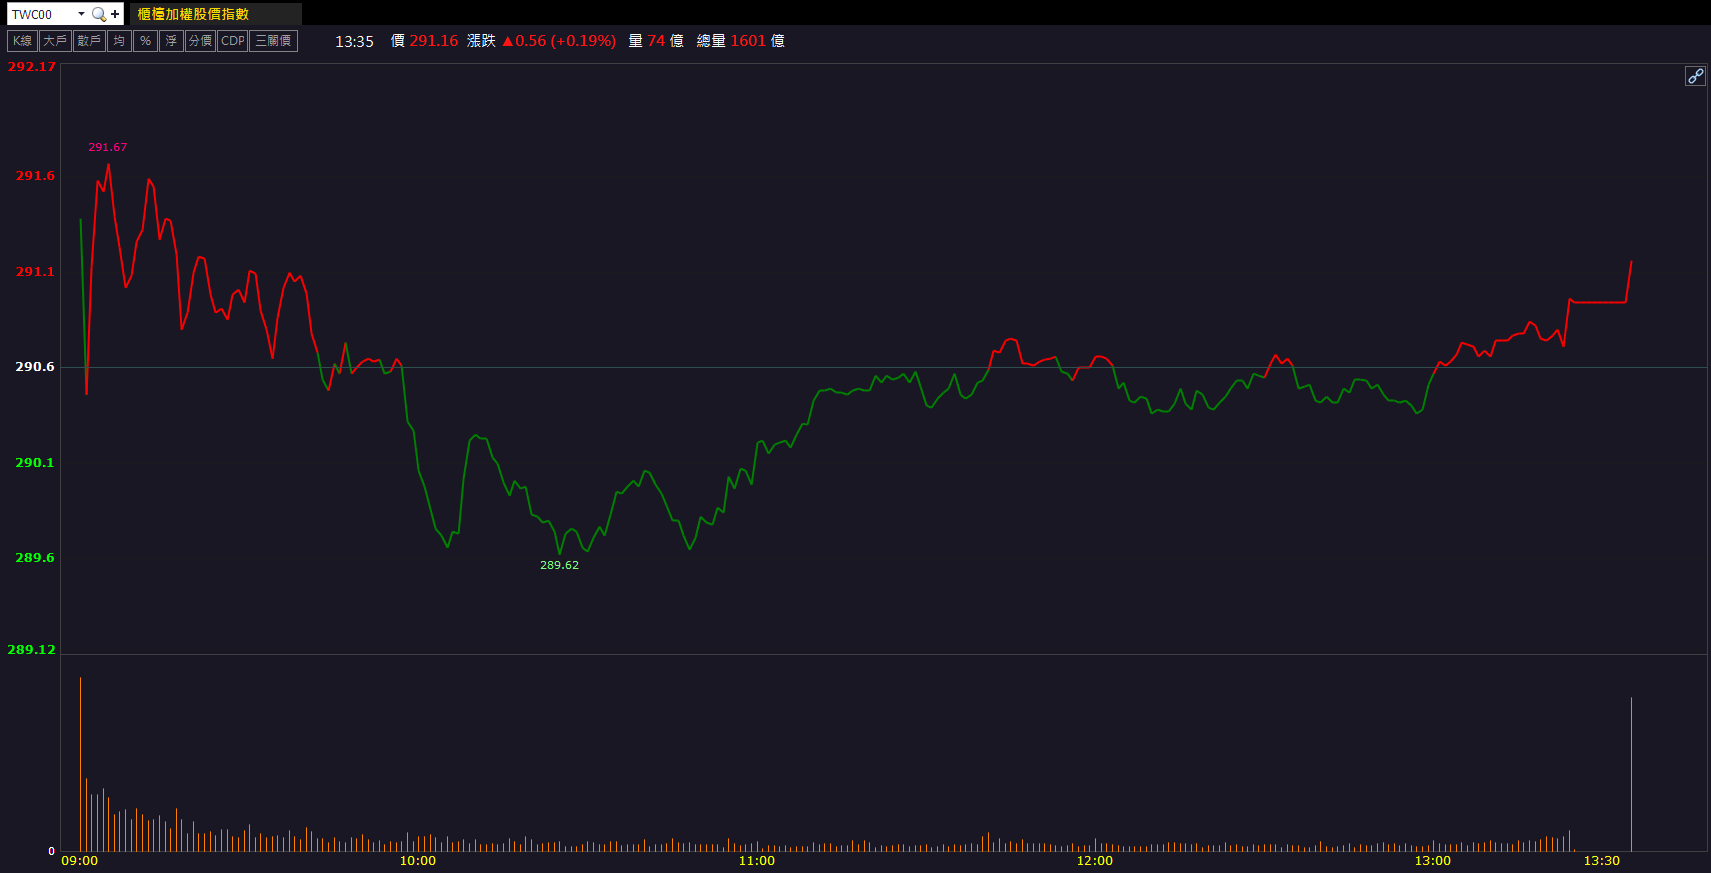Click the 289.62 intraday low label
This screenshot has width=1711, height=873.
pyautogui.click(x=559, y=565)
